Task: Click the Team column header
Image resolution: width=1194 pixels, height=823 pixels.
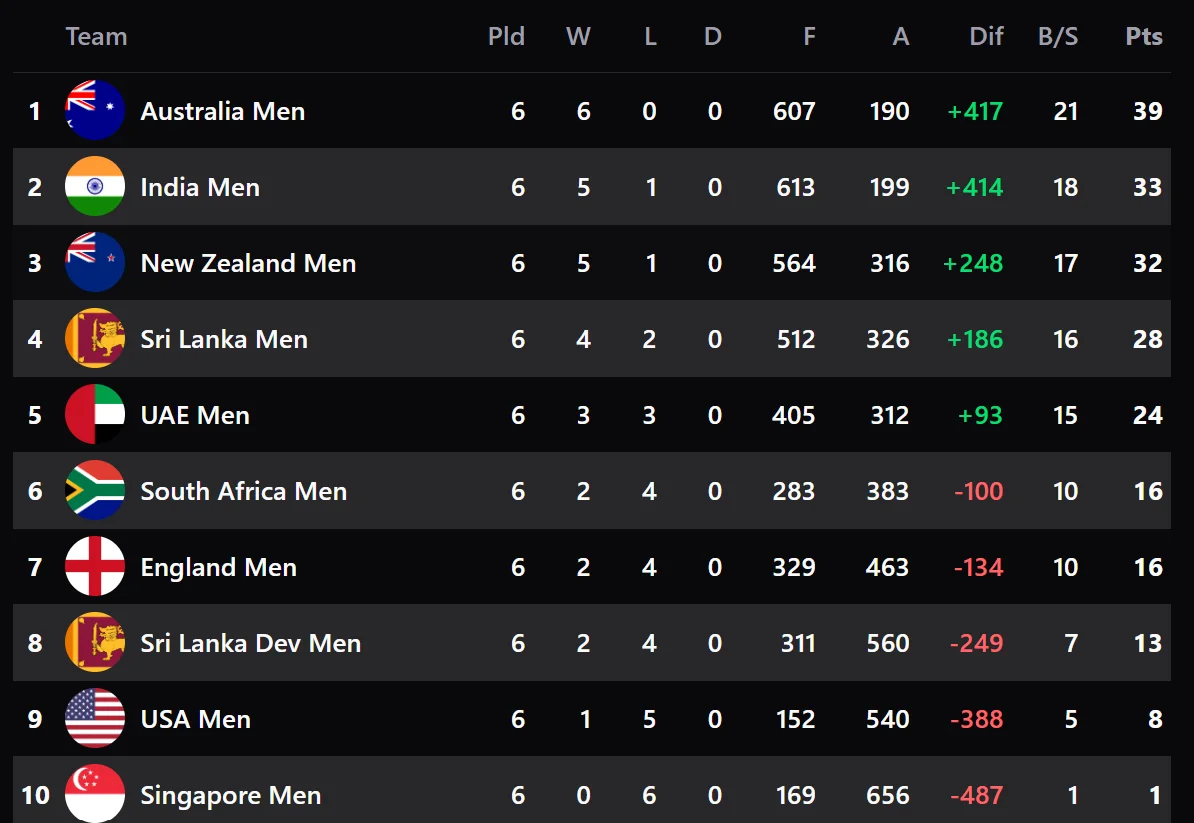Action: tap(96, 37)
